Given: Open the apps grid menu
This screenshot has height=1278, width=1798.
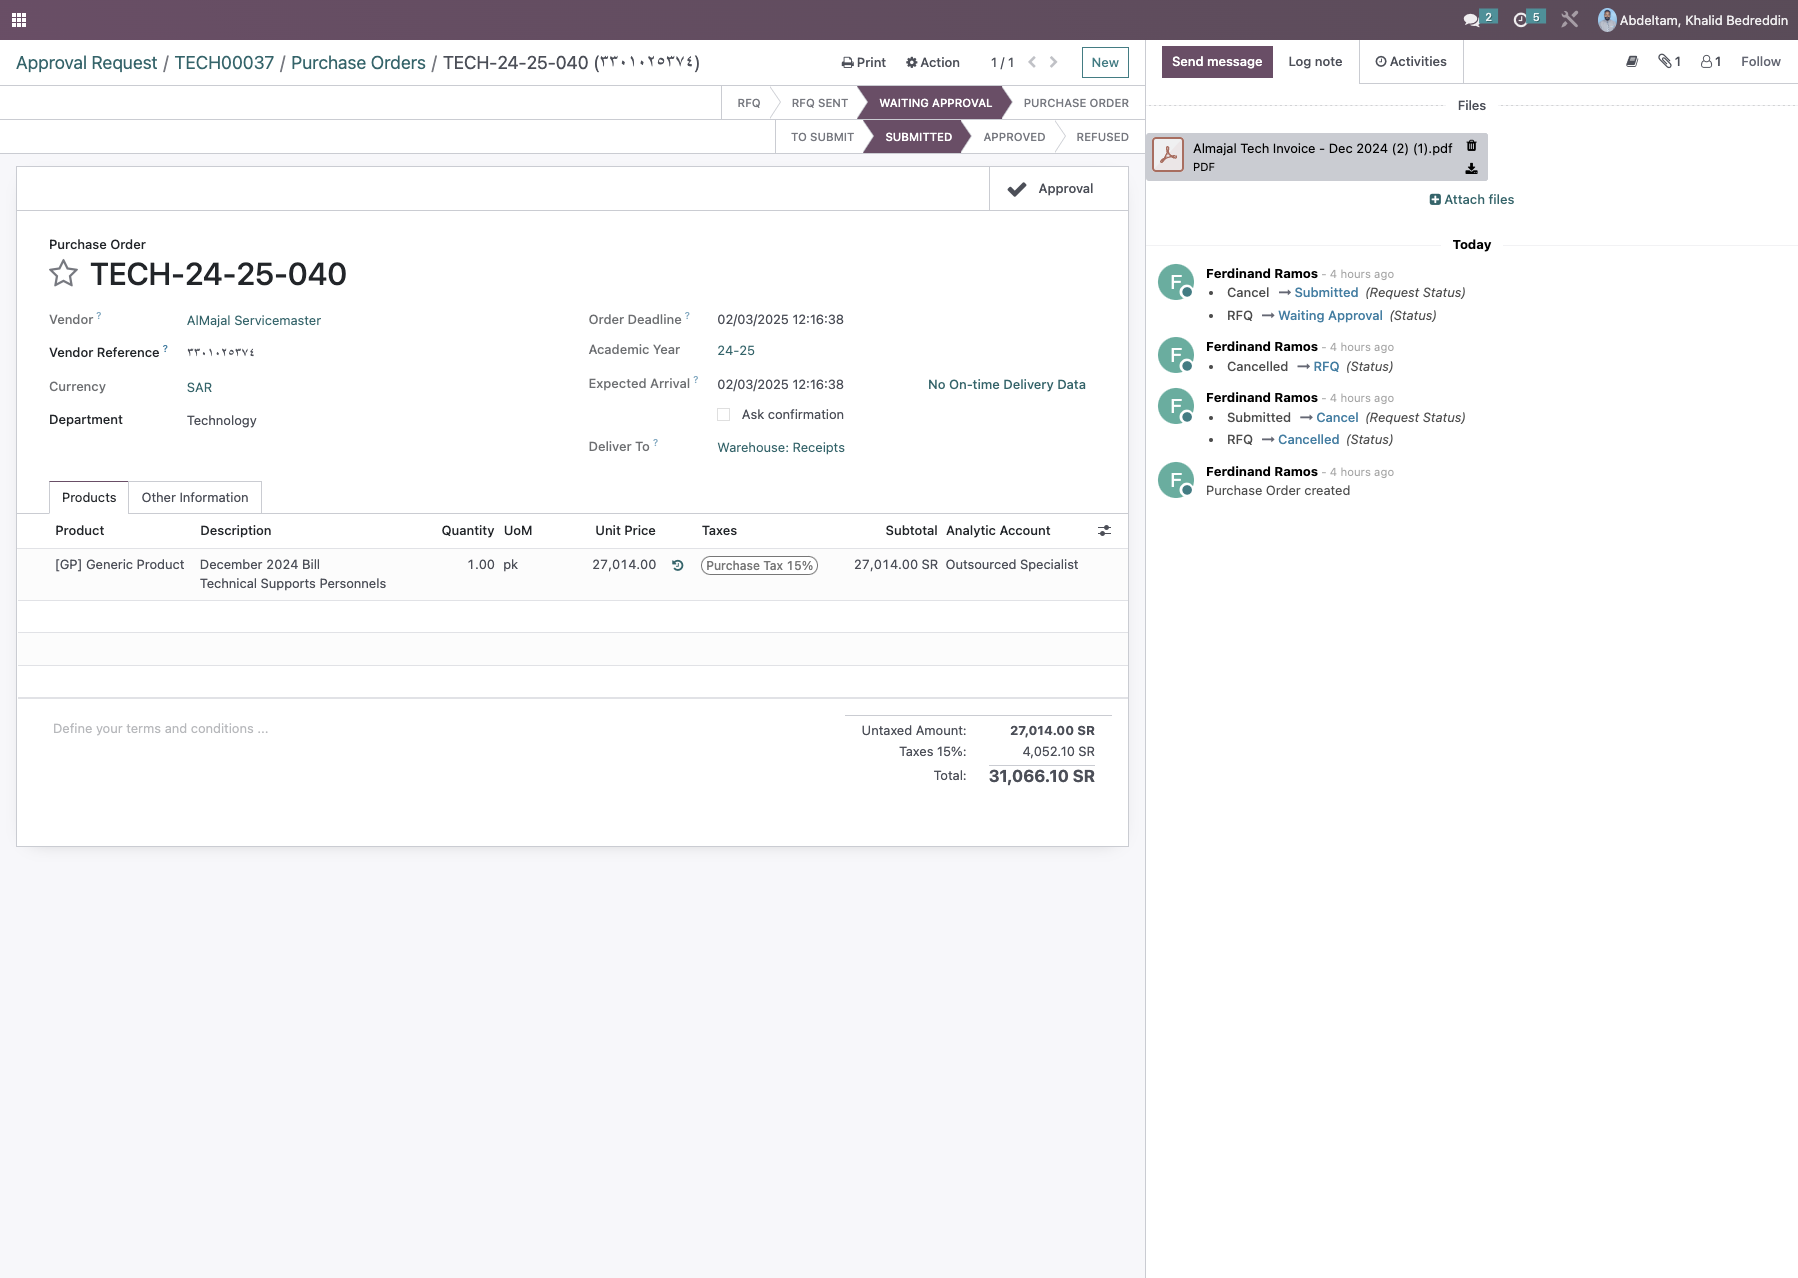Looking at the screenshot, I should click(19, 20).
